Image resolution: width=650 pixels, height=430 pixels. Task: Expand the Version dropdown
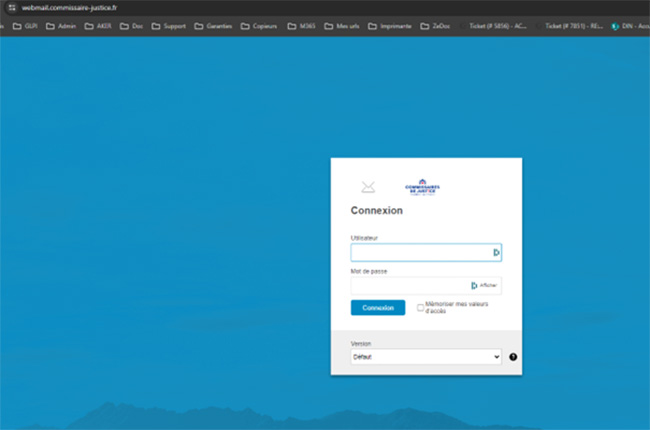425,357
